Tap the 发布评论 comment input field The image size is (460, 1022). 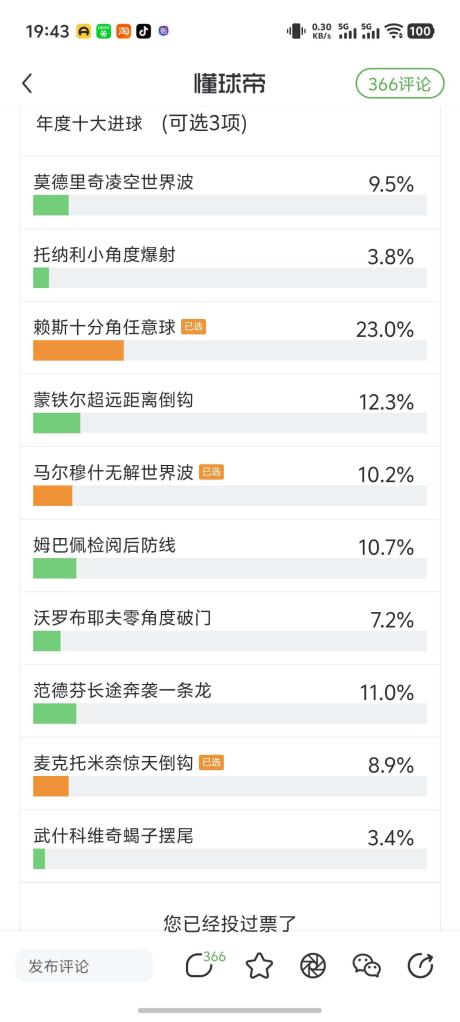coord(84,966)
